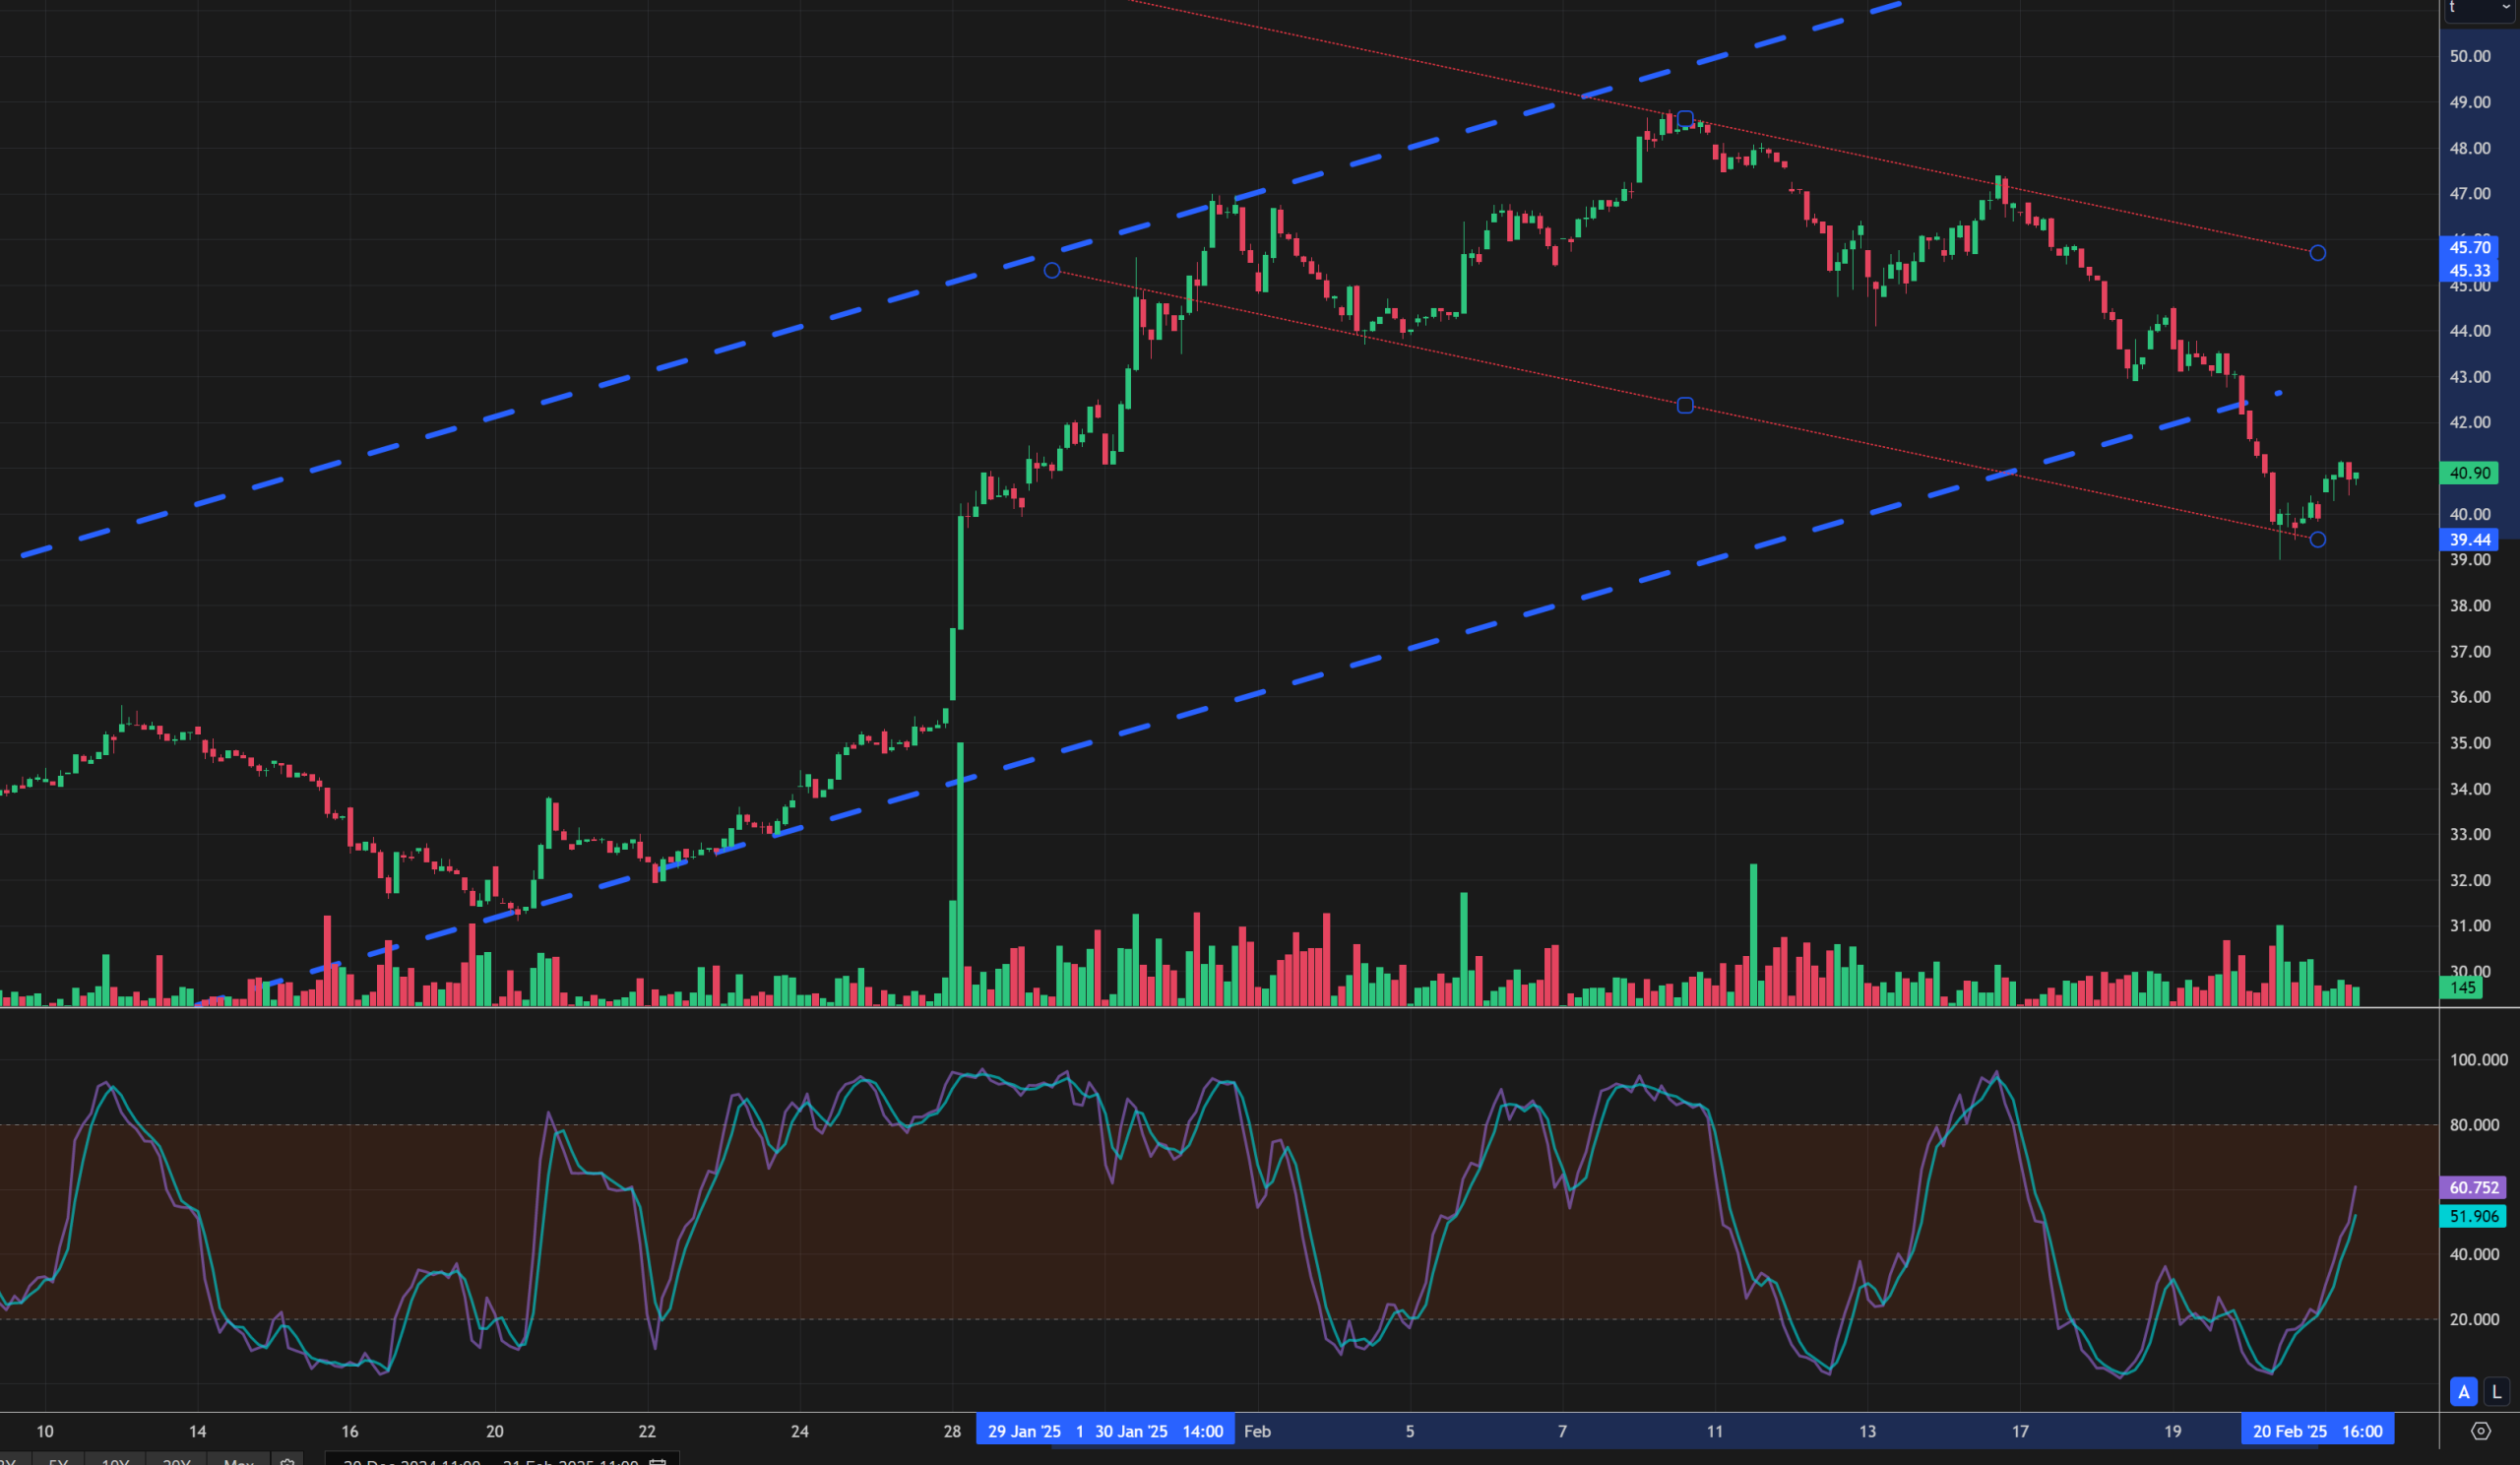The height and width of the screenshot is (1465, 2520).
Task: Click date 22 on the time axis
Action: 647,1431
